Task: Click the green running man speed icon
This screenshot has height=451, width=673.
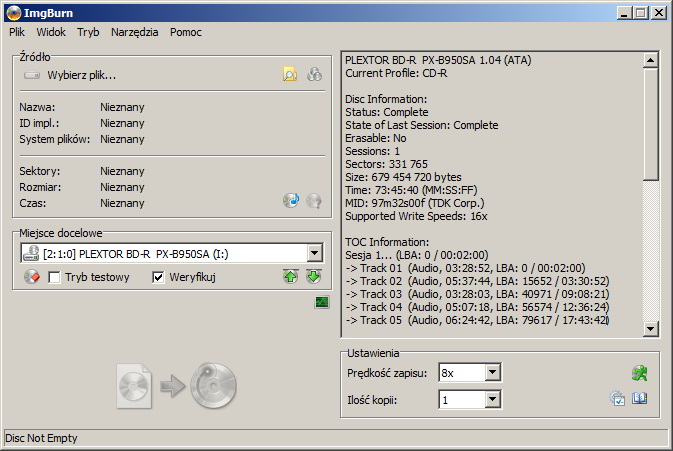Action: click(640, 373)
